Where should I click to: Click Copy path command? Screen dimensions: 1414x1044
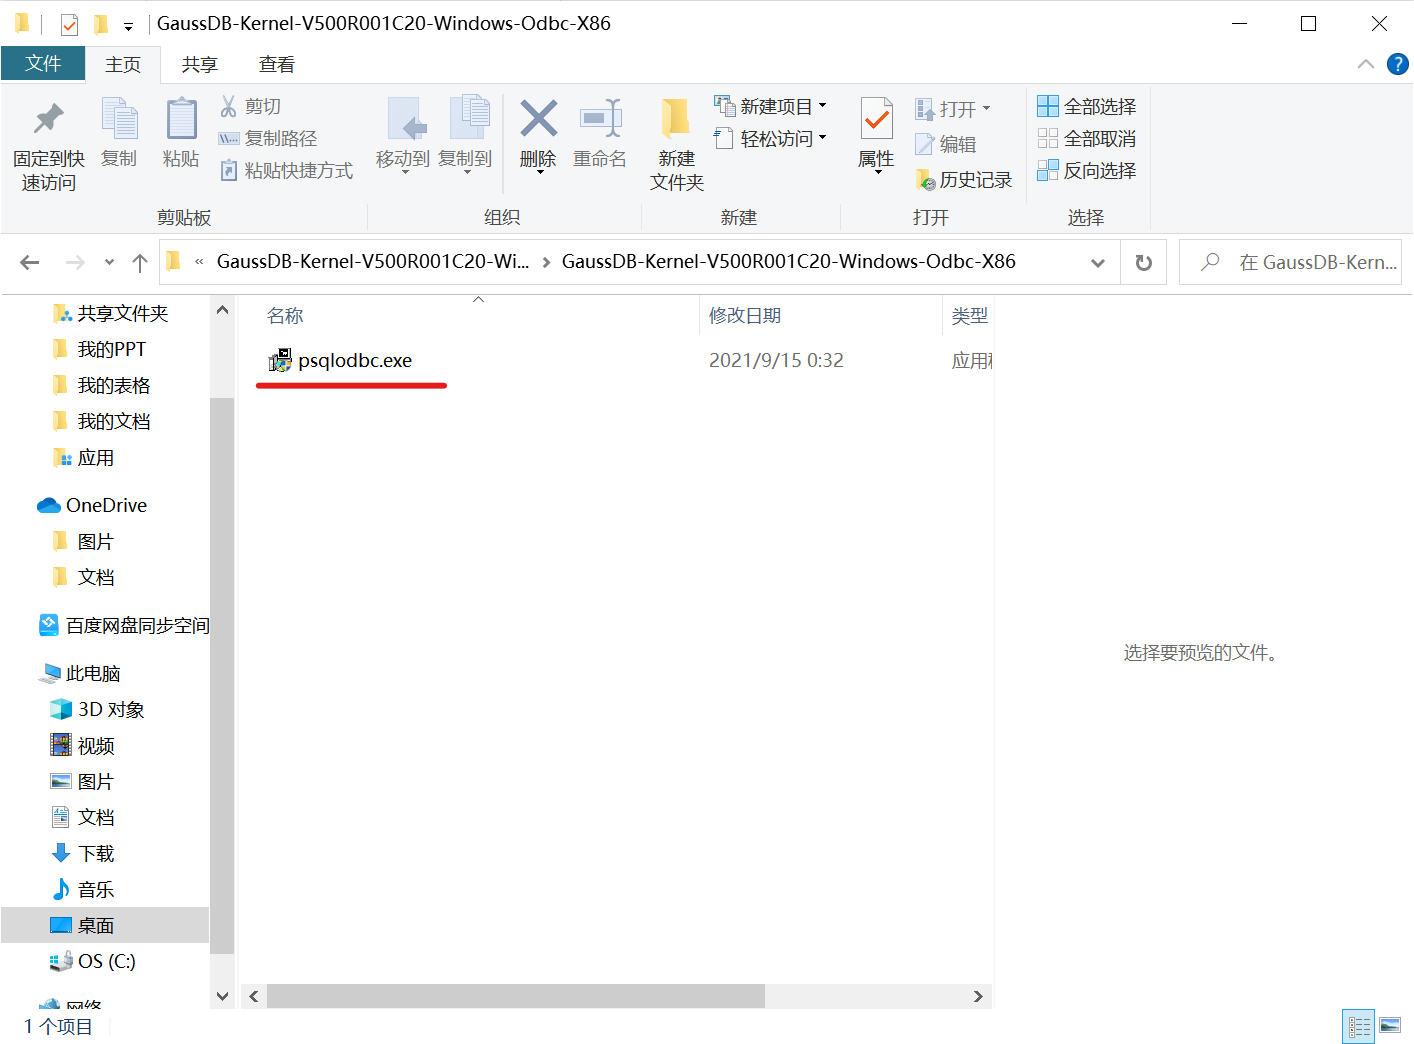tap(268, 138)
